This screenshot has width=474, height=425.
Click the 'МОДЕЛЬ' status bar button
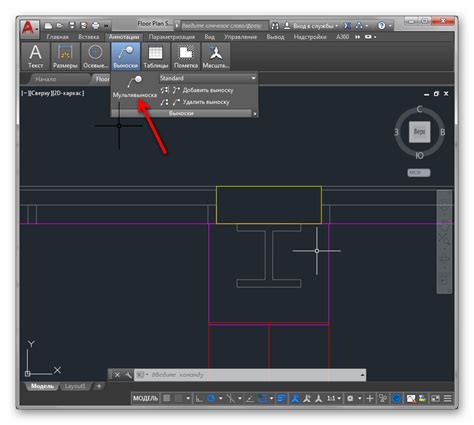click(x=145, y=398)
